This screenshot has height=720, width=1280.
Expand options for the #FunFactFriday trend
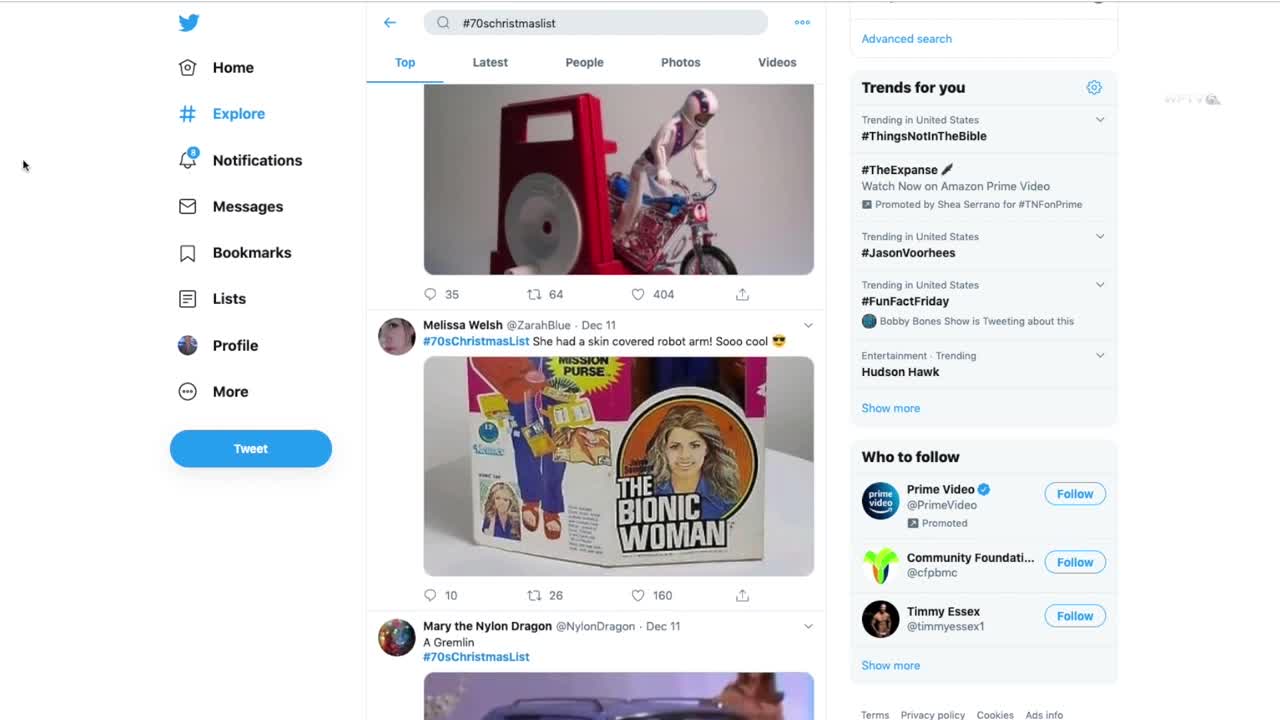(x=1100, y=285)
